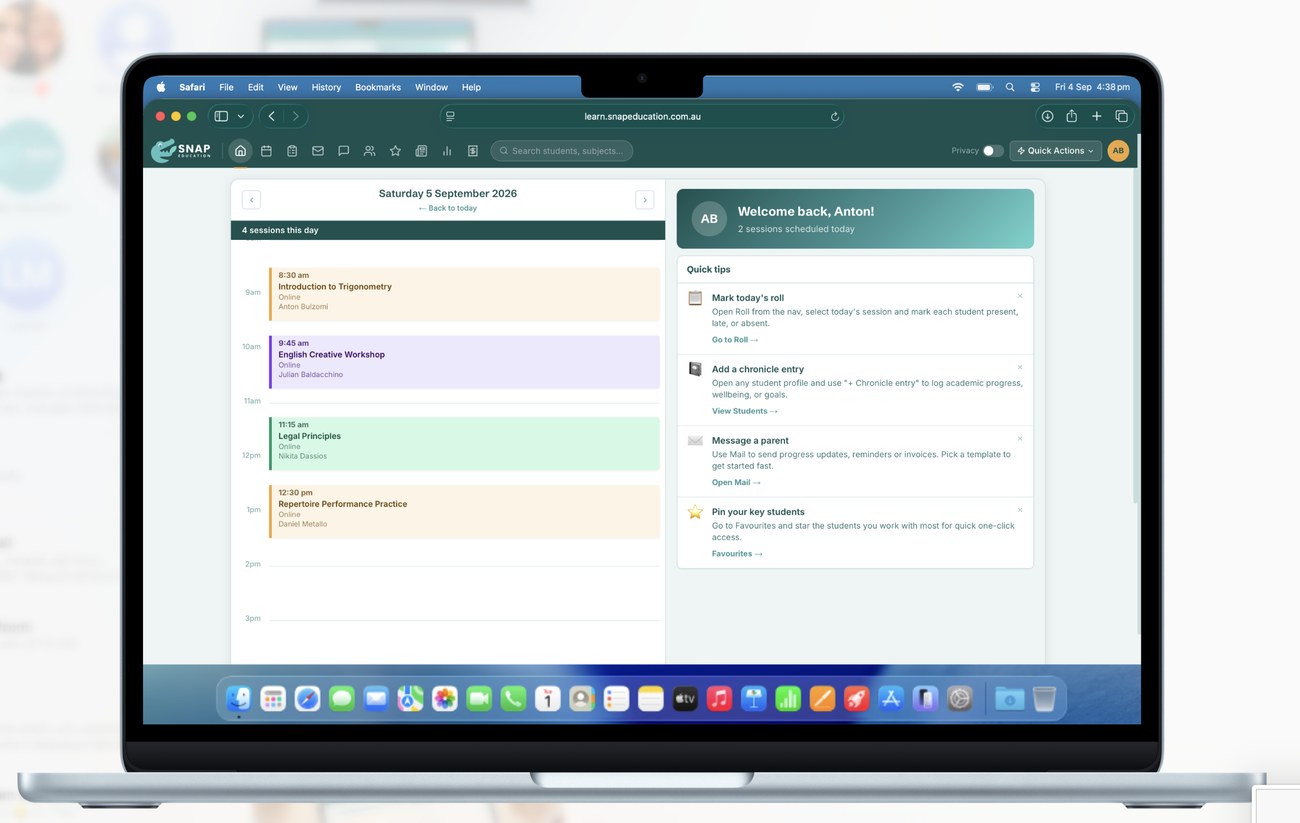The image size is (1300, 823).
Task: Open the English Creative Workshop session
Action: click(464, 362)
